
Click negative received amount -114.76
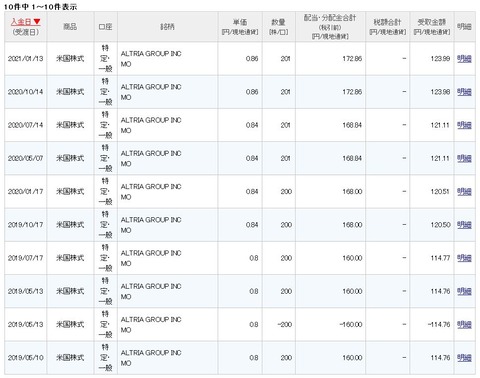(439, 324)
